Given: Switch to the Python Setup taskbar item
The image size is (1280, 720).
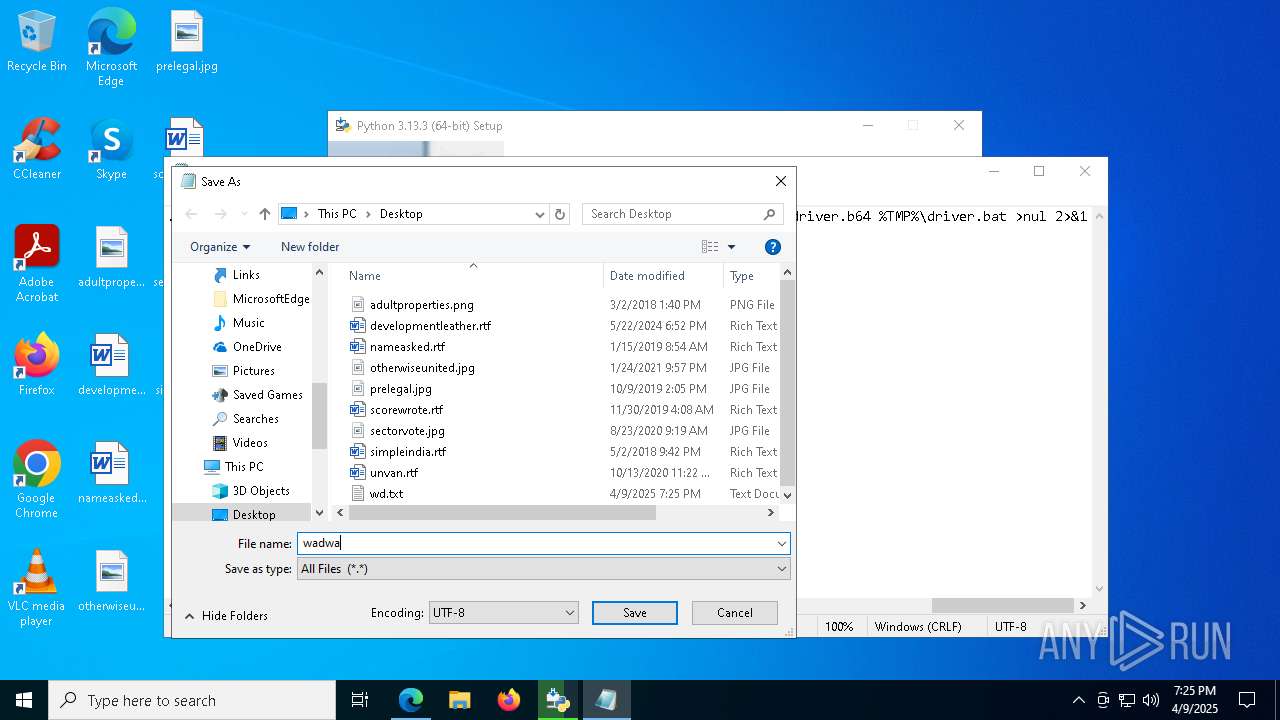Looking at the screenshot, I should pos(557,700).
